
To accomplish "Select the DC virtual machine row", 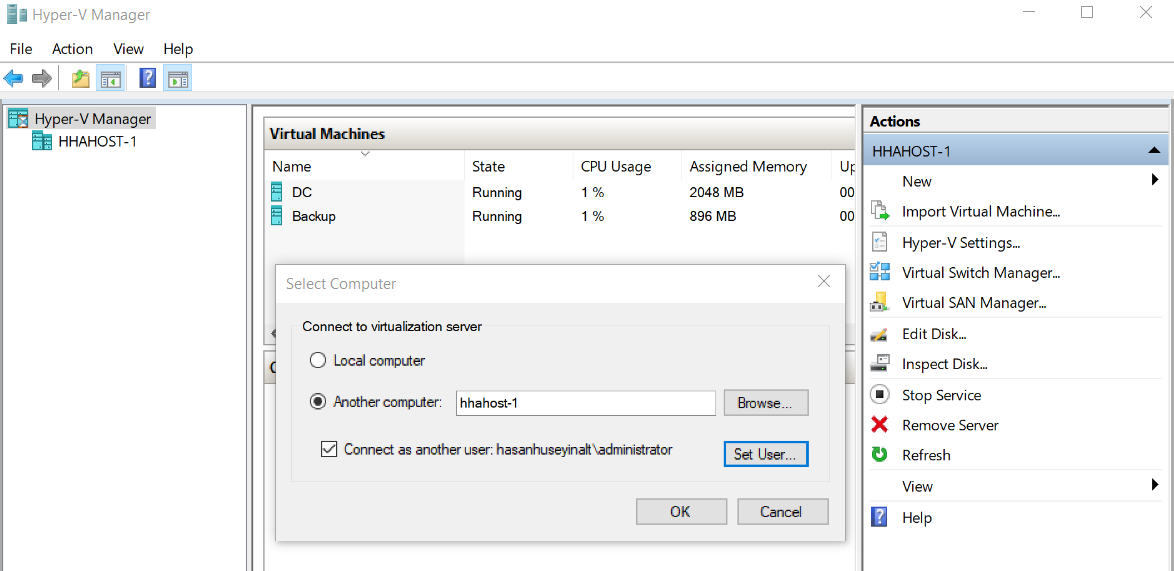I will [562, 192].
